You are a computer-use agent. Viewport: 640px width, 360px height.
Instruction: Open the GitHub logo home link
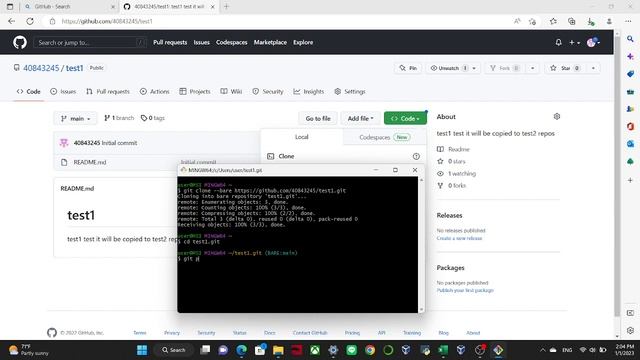pyautogui.click(x=20, y=42)
